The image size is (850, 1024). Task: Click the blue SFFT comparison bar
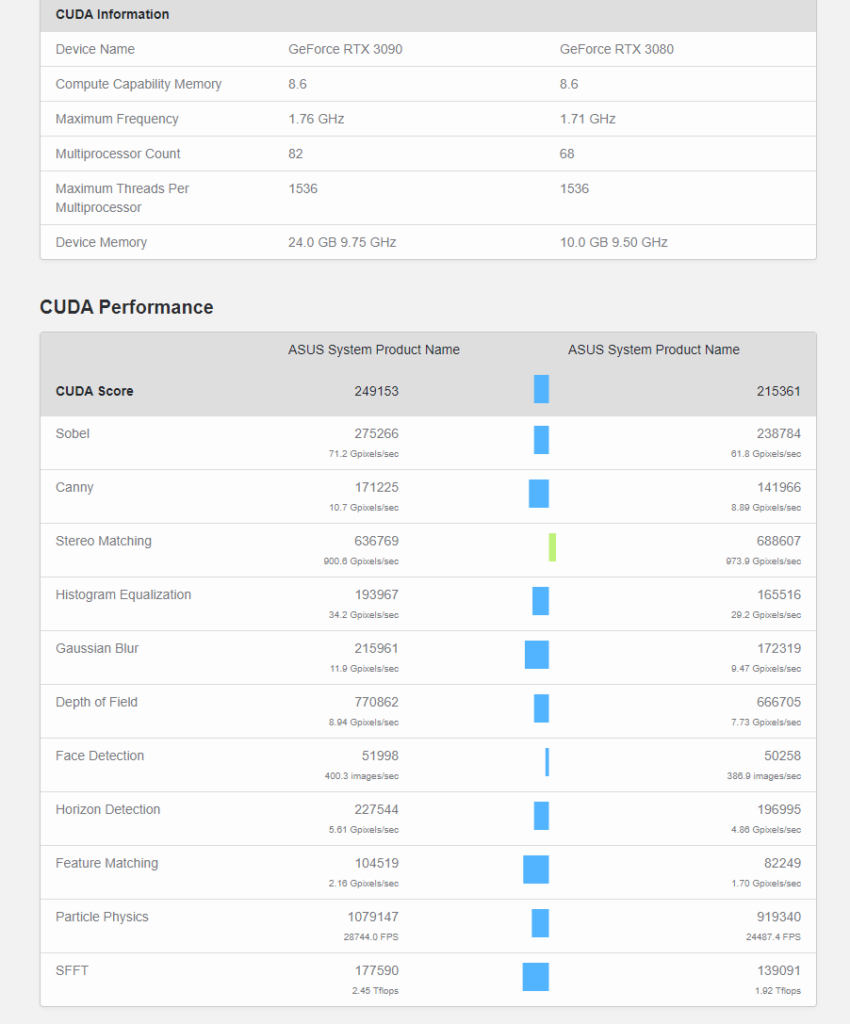[x=536, y=977]
